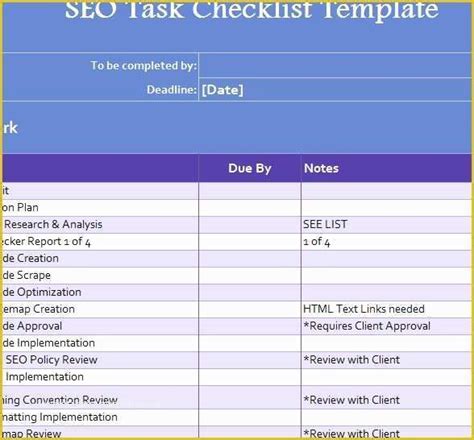Click the '1 of 4' note cell
The image size is (474, 440).
pos(386,242)
